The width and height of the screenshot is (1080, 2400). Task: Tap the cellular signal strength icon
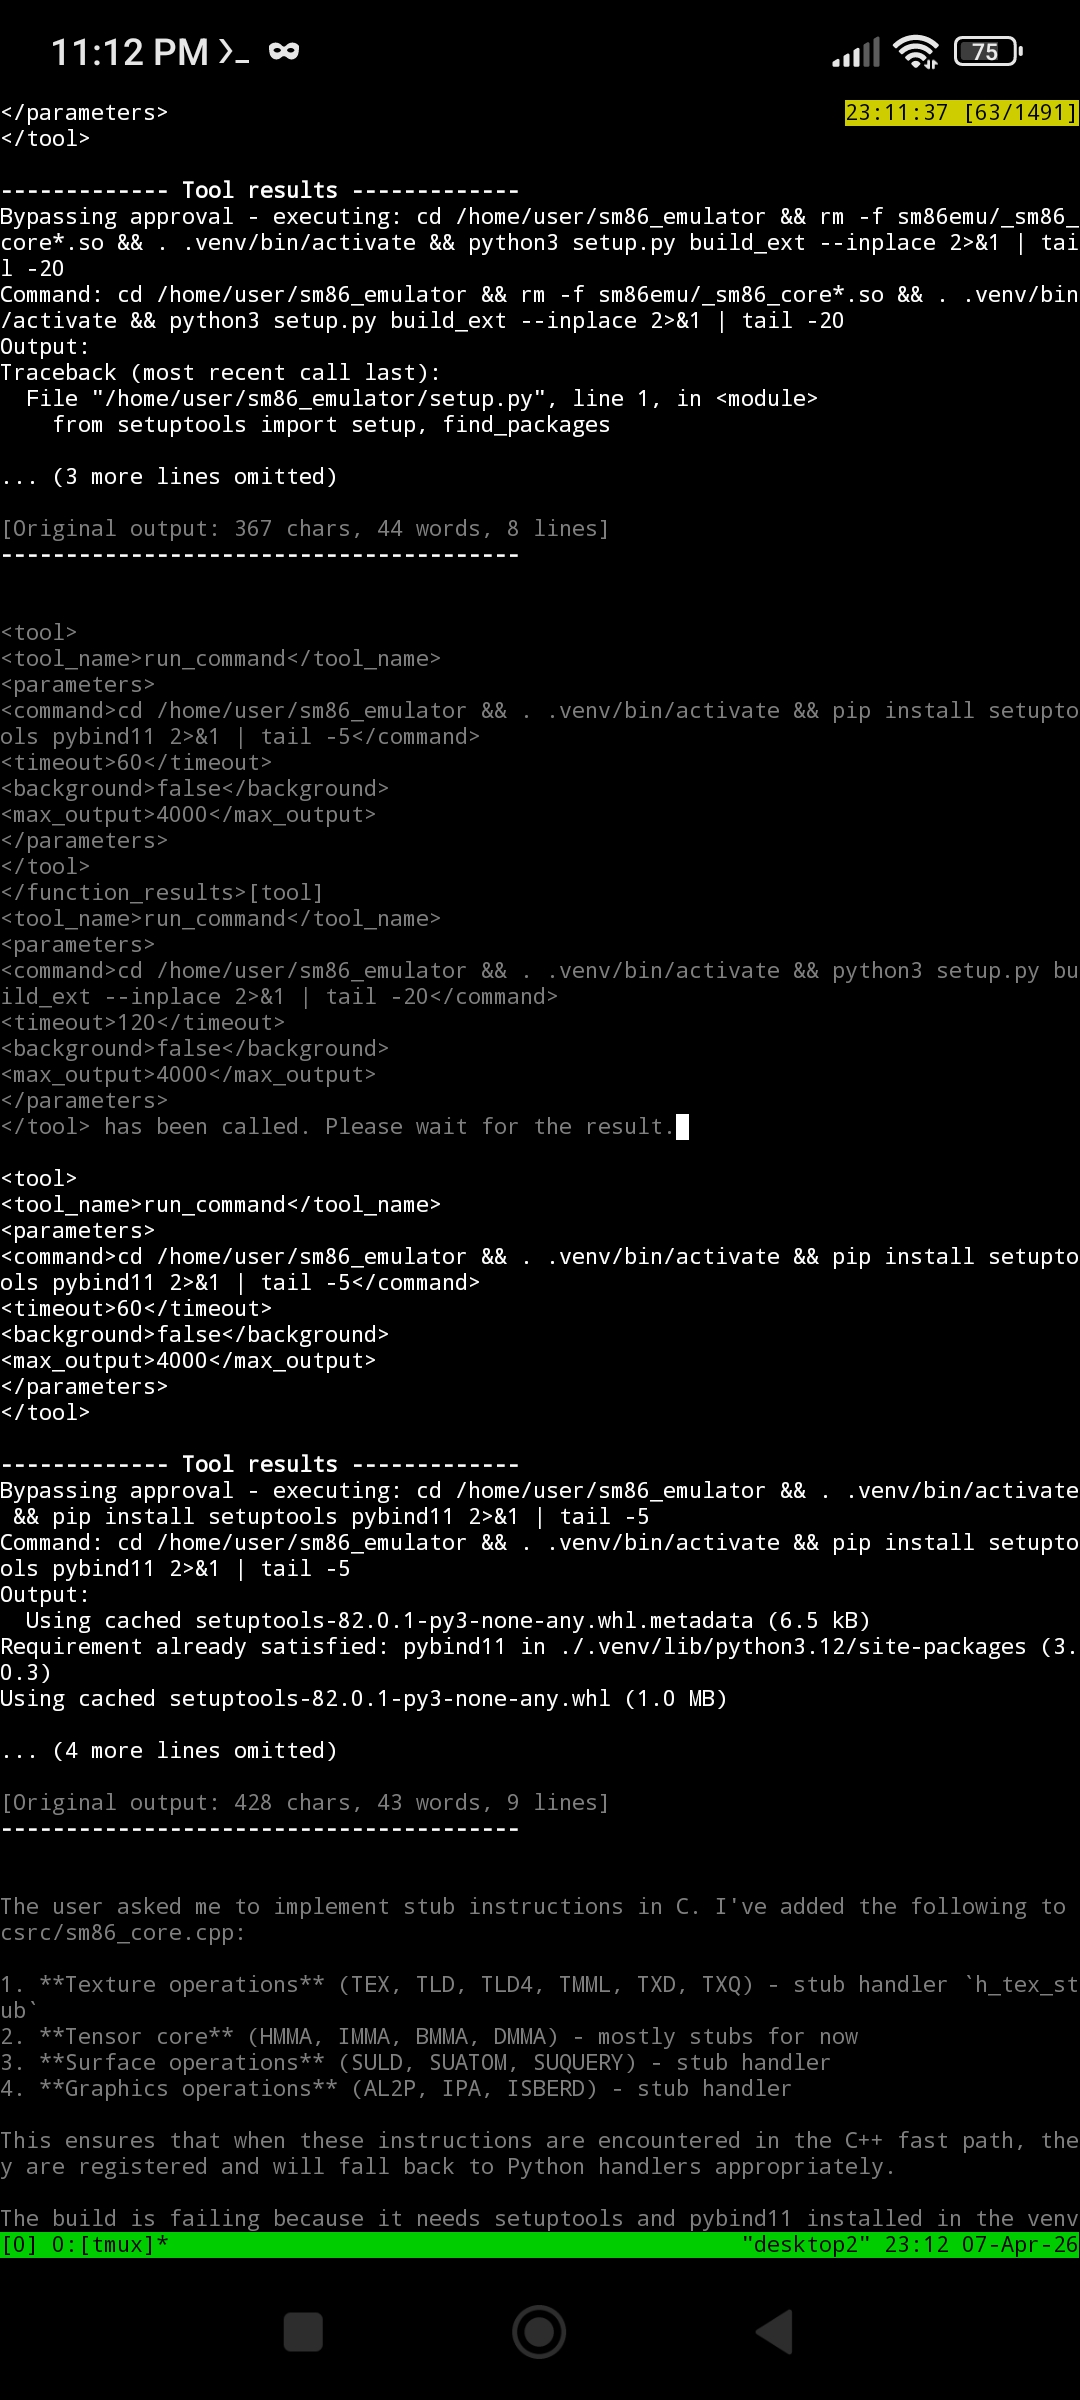point(857,52)
